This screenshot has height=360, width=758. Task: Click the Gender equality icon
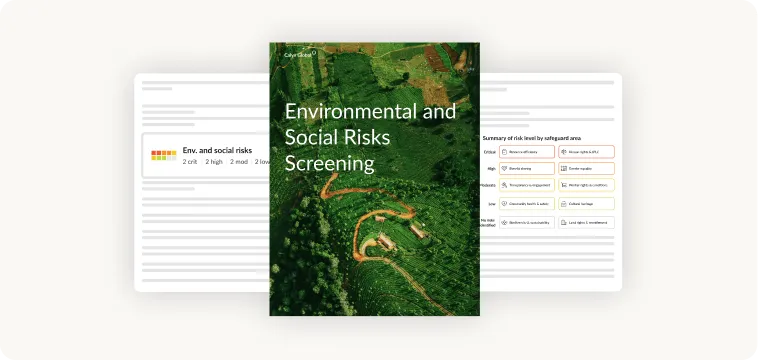click(x=564, y=169)
